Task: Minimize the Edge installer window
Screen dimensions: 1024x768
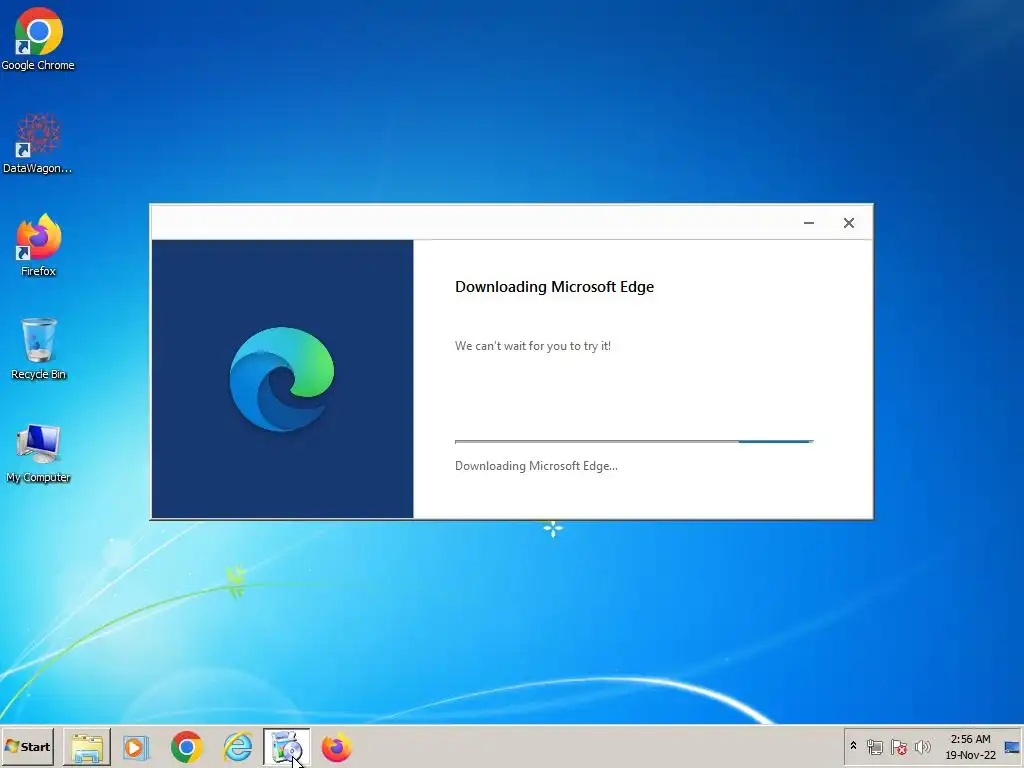Action: pos(808,223)
